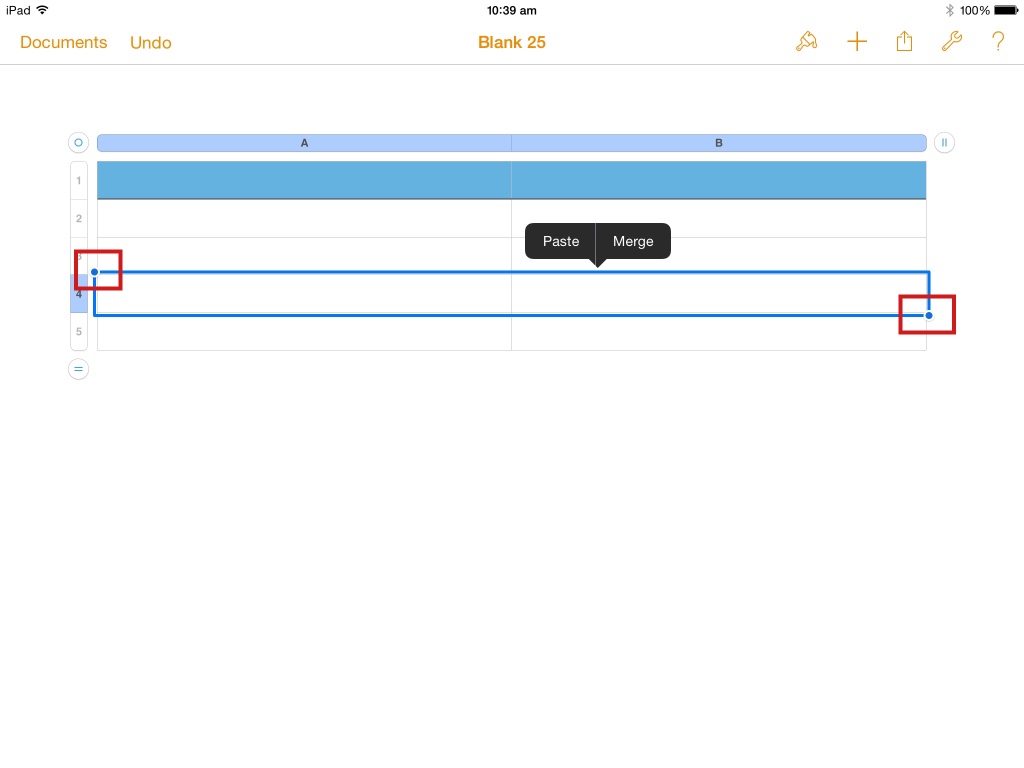The width and height of the screenshot is (1024, 768).
Task: Go back to Documents
Action: 63,42
